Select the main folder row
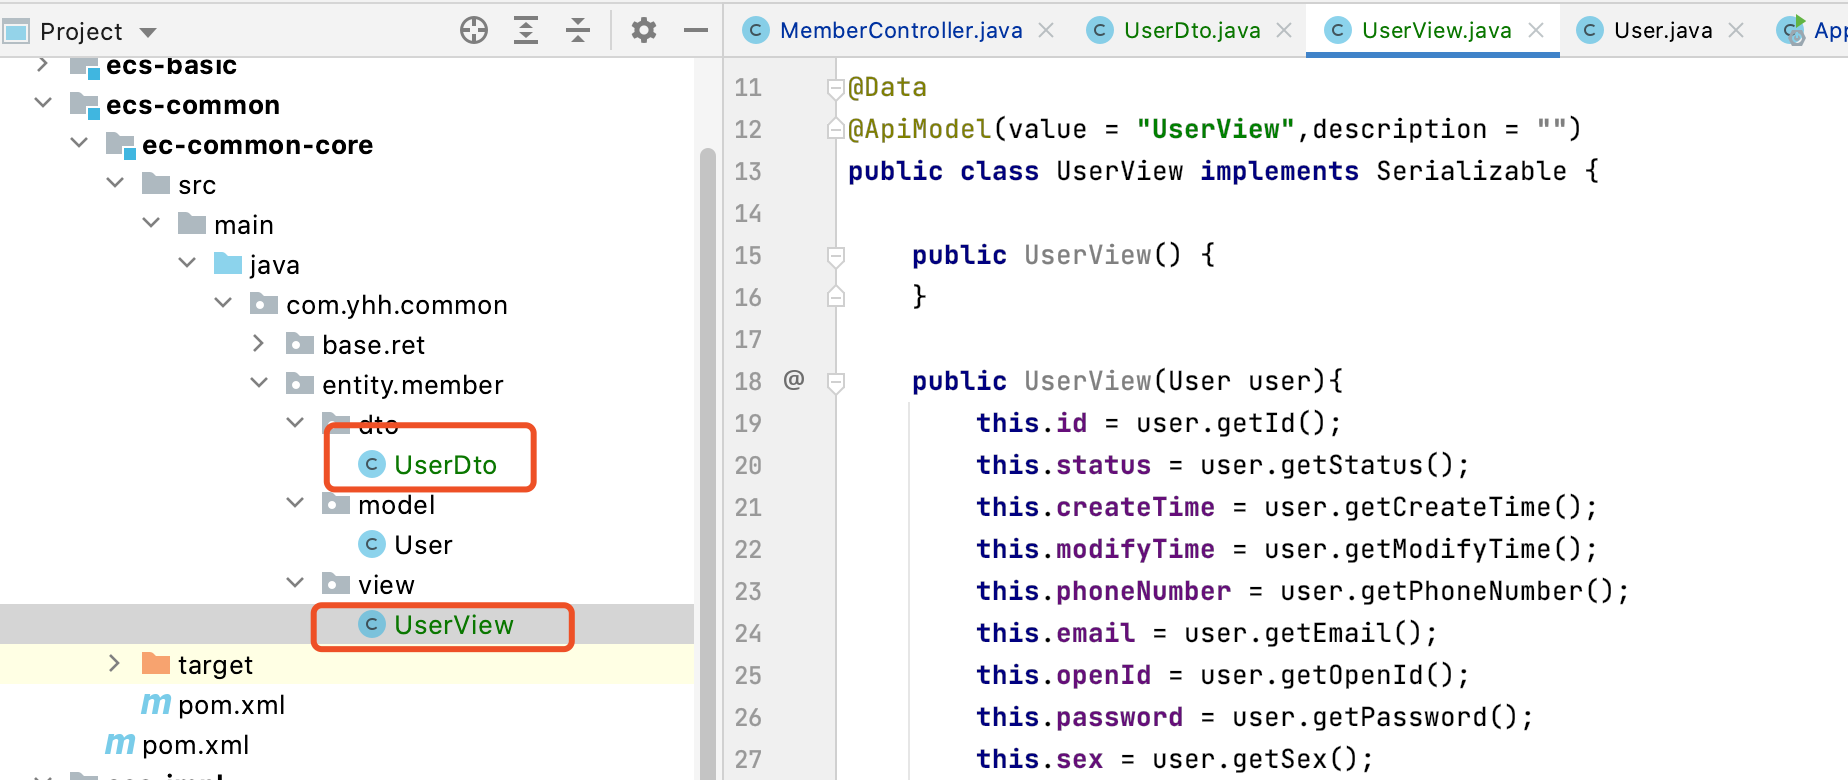This screenshot has height=780, width=1848. coord(347,225)
